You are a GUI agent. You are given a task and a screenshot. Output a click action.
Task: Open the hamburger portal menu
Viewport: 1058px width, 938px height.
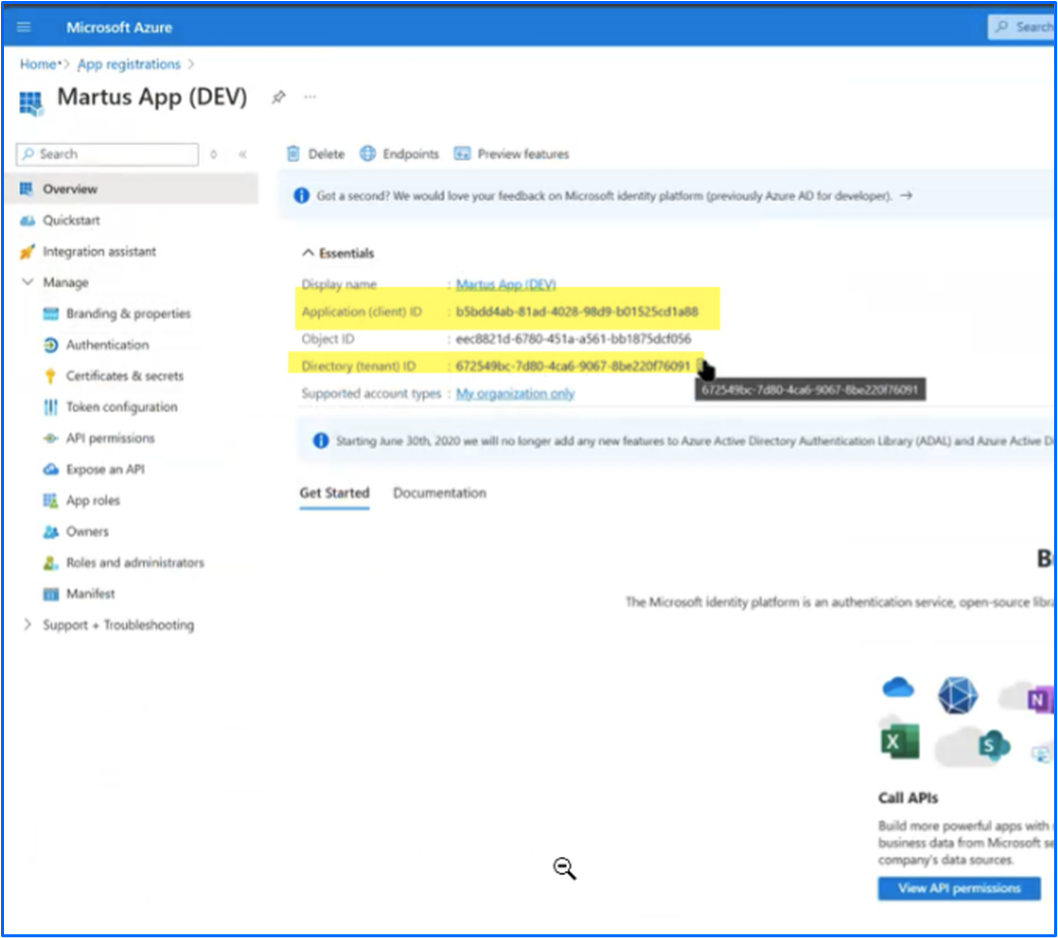(x=24, y=27)
